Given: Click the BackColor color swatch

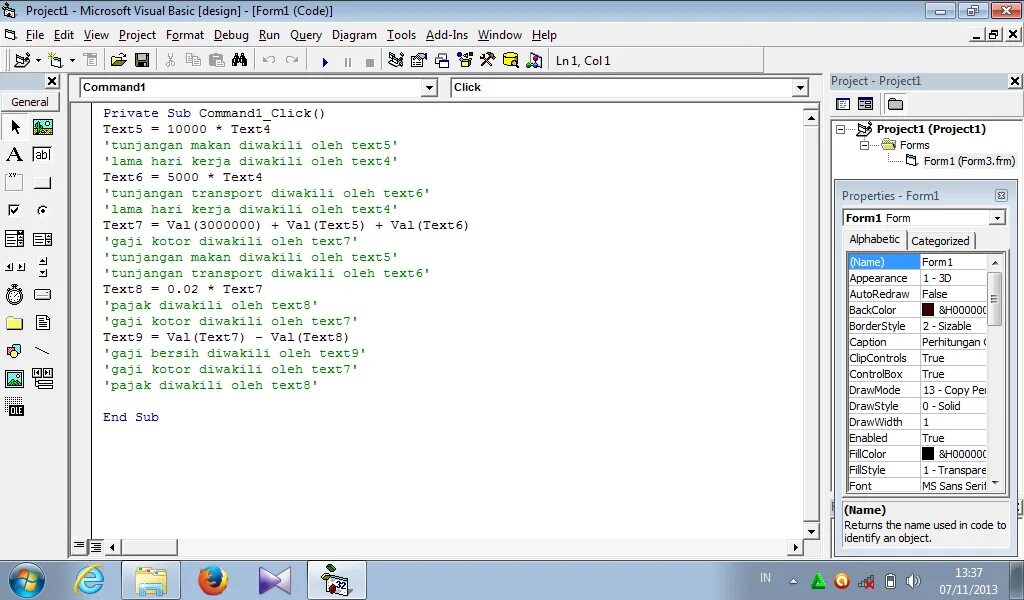Looking at the screenshot, I should 928,310.
